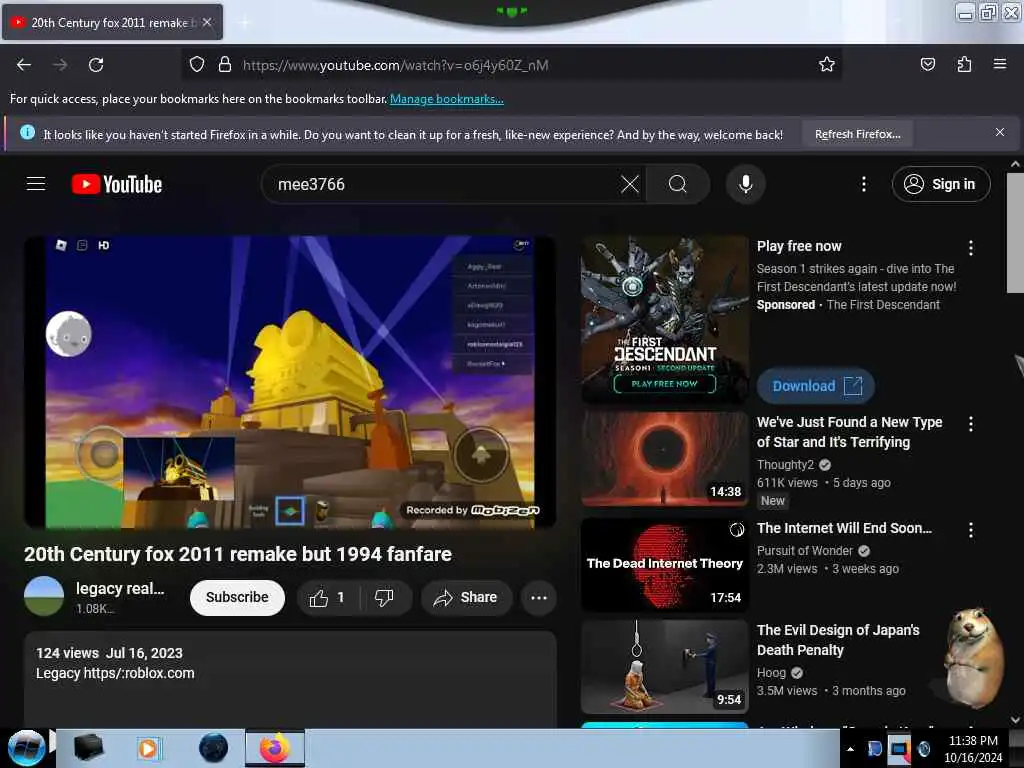The image size is (1024, 768).
Task: Open the Firefox extensions puzzle icon
Action: click(964, 64)
